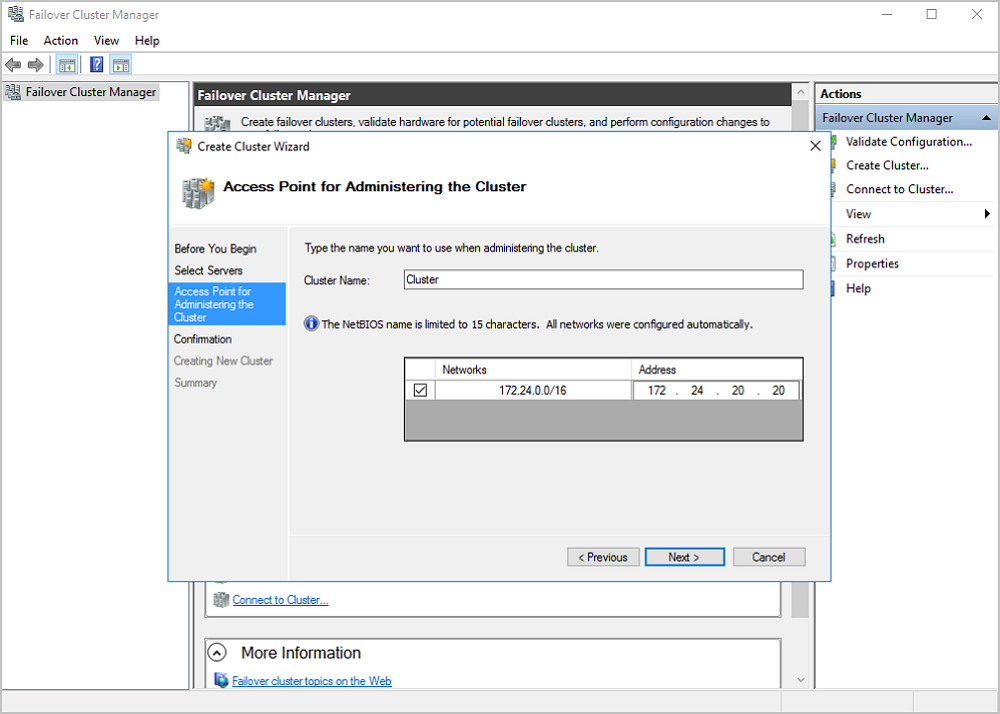
Task: Open the File menu
Action: (x=19, y=40)
